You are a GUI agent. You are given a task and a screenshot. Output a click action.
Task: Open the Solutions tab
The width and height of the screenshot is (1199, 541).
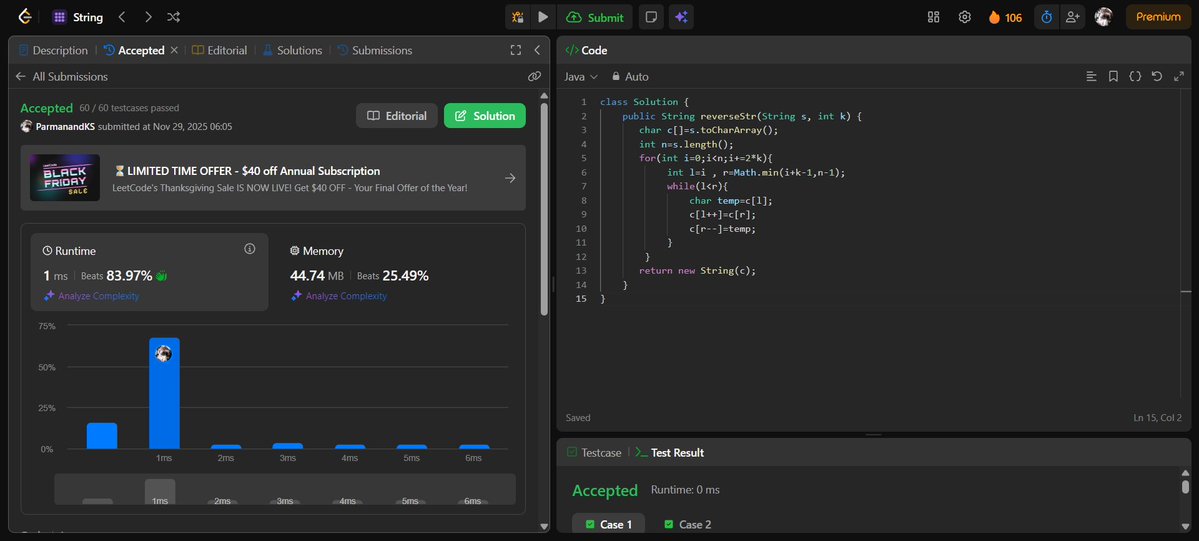292,50
